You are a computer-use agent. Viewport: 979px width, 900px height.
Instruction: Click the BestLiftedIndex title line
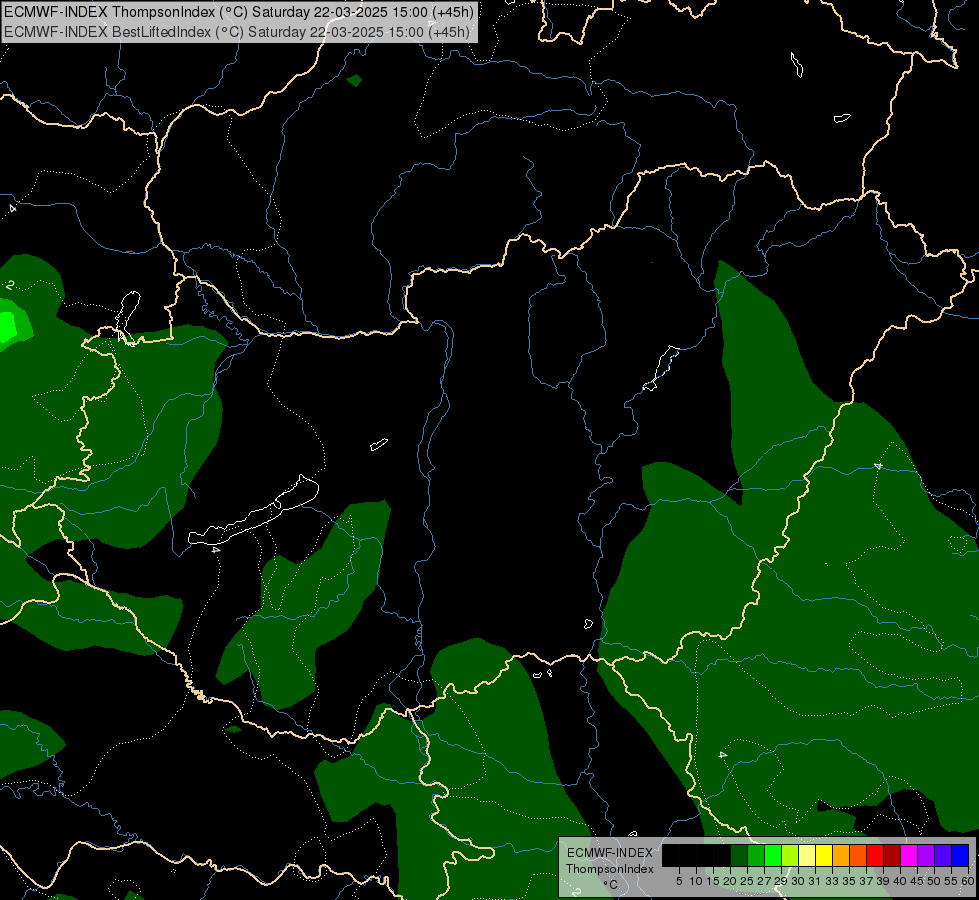(237, 32)
